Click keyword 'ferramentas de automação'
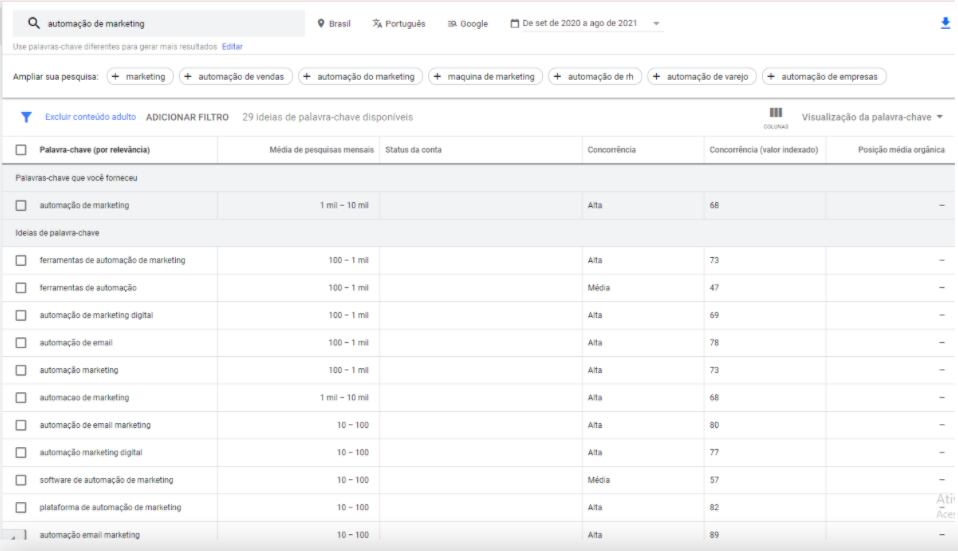Viewport: 958px width, 551px height. pyautogui.click(x=88, y=287)
